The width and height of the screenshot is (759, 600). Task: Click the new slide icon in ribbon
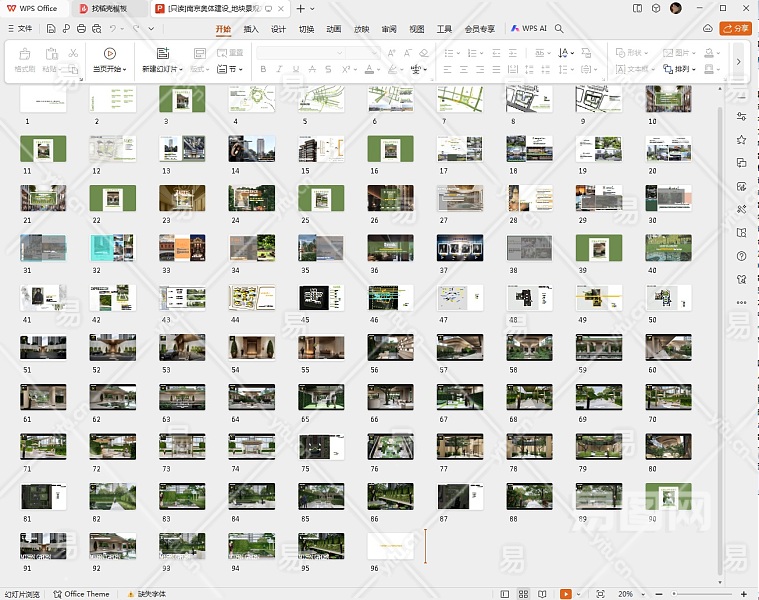[163, 53]
